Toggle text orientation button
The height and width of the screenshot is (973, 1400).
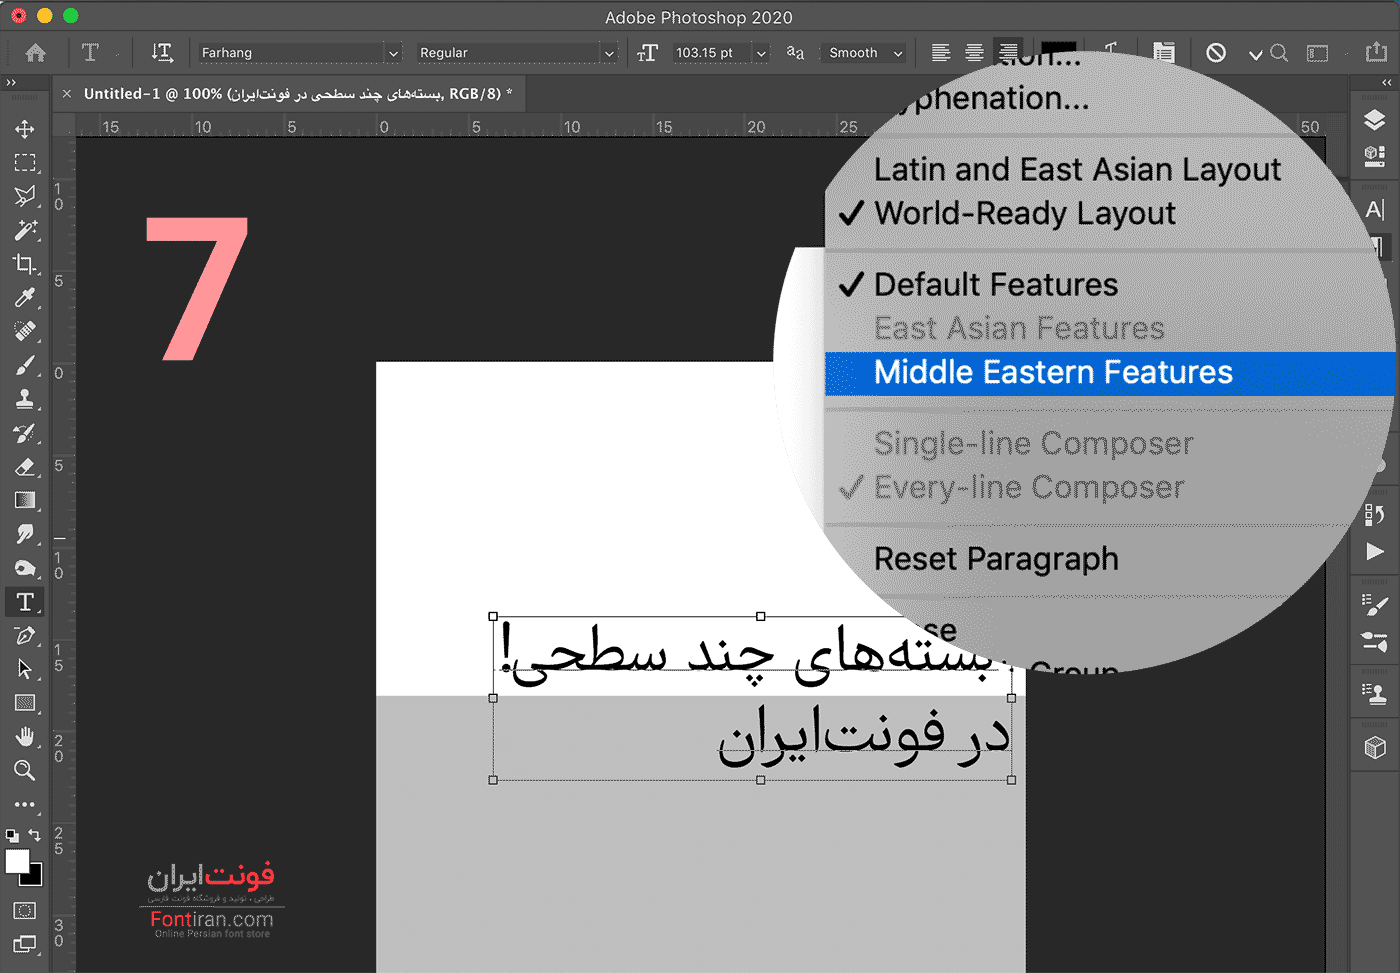pyautogui.click(x=161, y=53)
